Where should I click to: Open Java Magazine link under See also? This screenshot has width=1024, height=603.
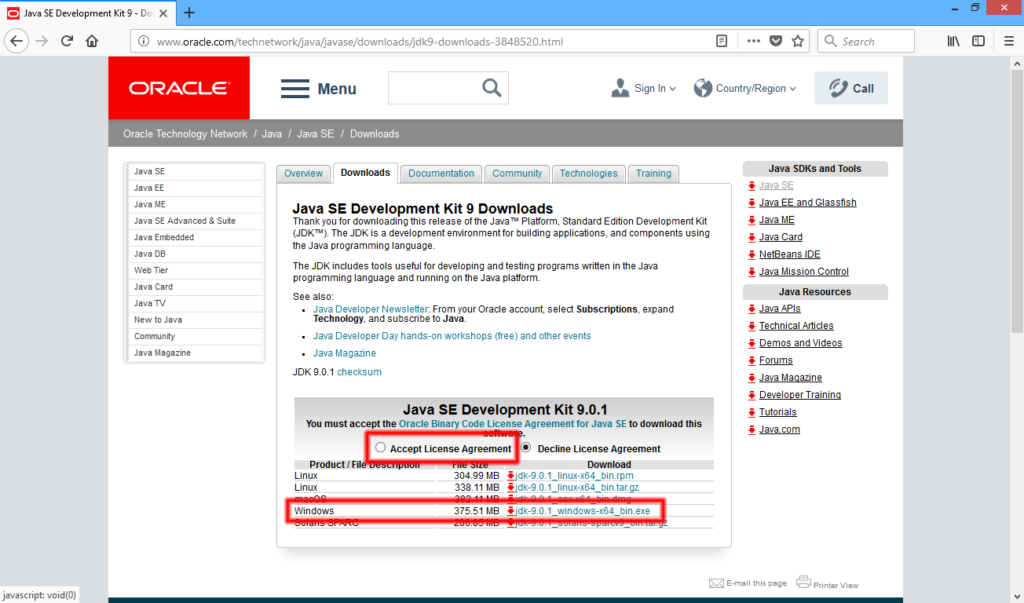(344, 353)
